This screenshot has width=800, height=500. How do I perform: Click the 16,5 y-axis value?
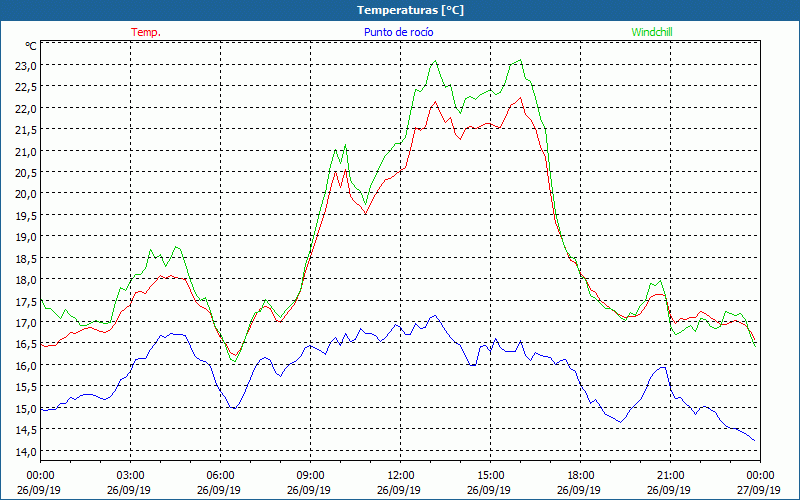coord(26,345)
